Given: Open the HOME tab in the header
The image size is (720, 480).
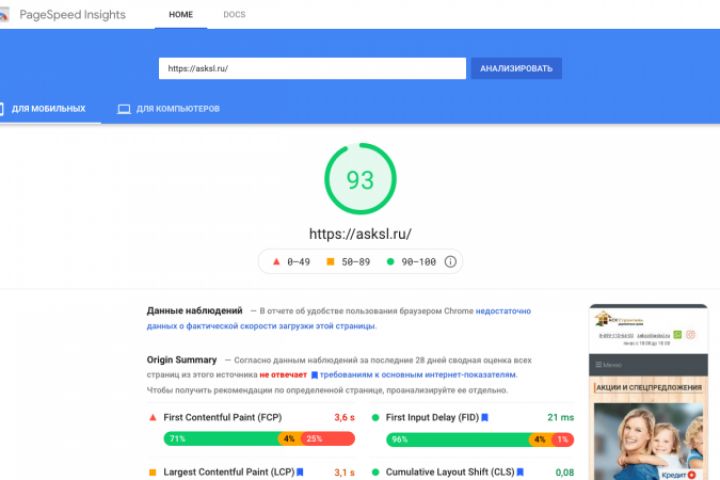Looking at the screenshot, I should pyautogui.click(x=181, y=15).
